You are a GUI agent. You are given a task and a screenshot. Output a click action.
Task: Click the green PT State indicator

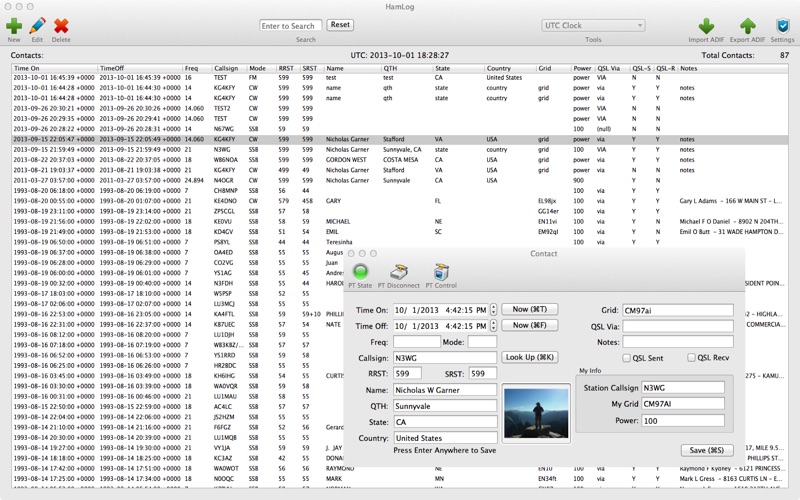point(361,271)
